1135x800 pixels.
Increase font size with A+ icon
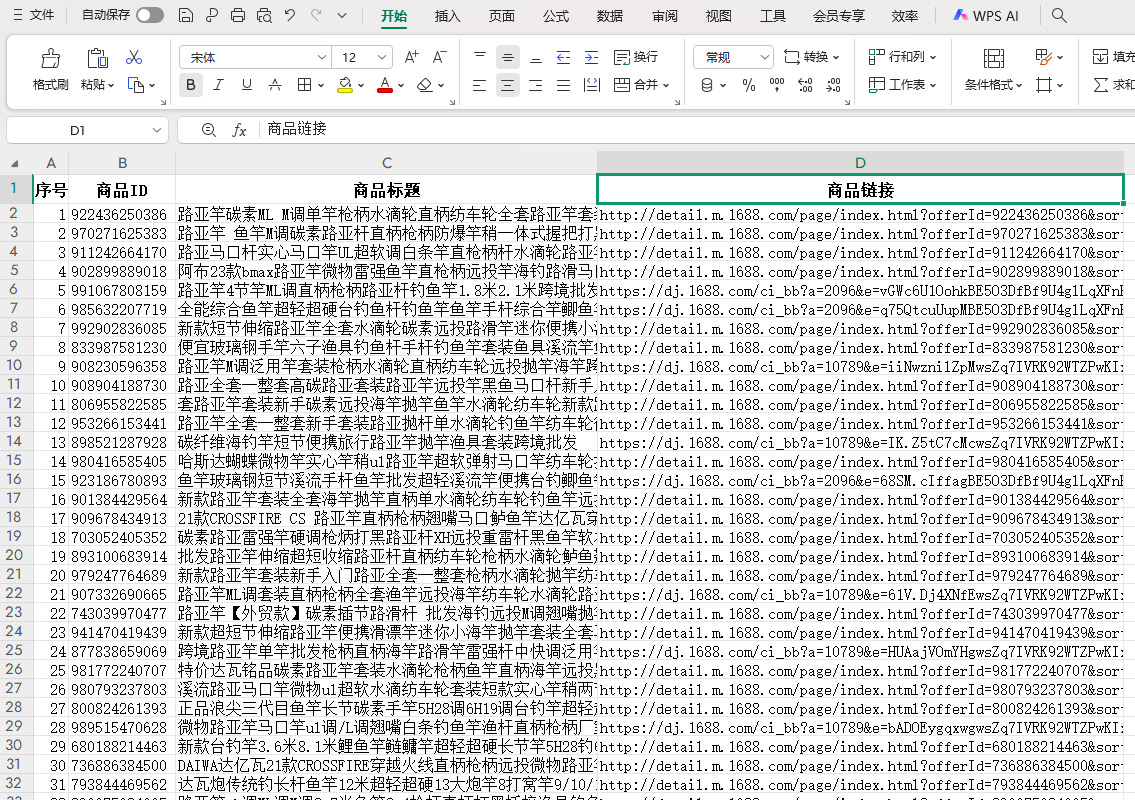(x=411, y=57)
